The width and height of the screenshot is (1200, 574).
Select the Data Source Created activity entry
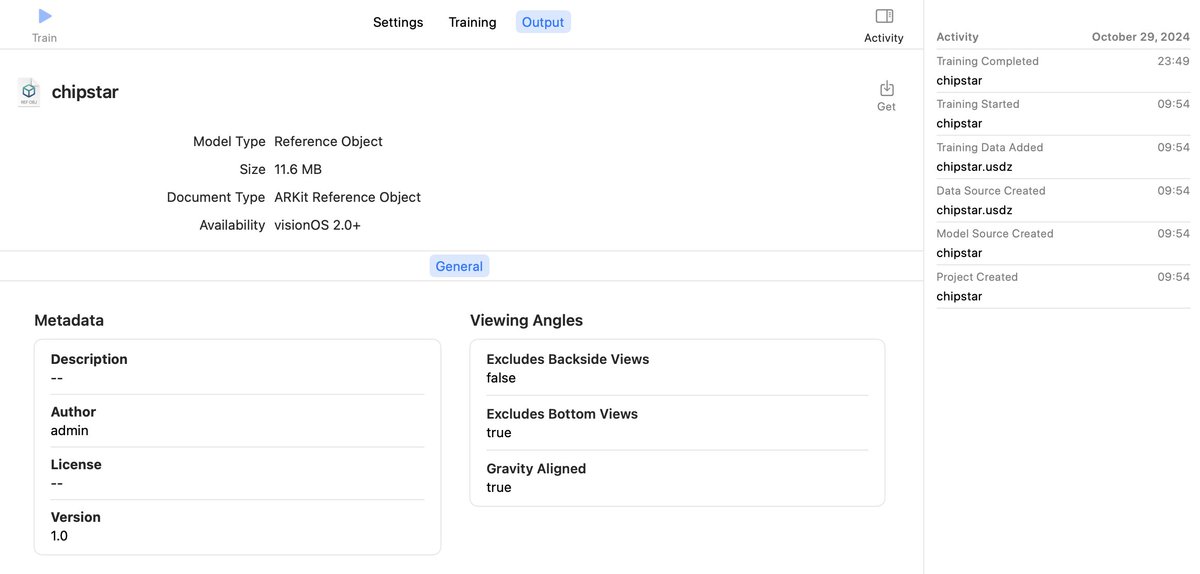[1063, 200]
